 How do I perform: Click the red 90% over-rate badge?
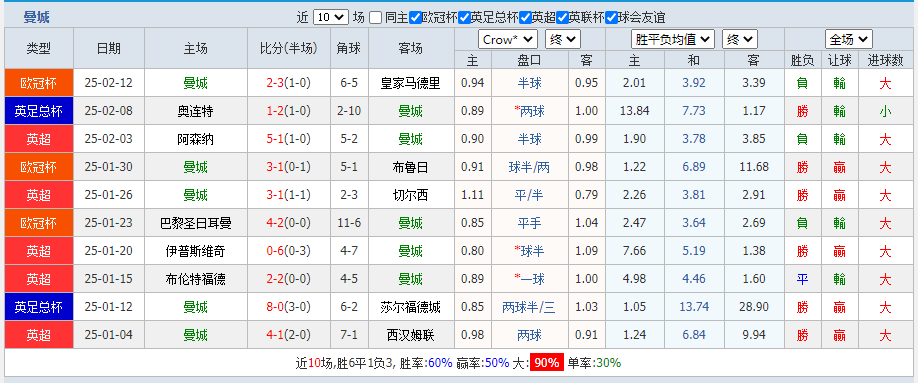coord(547,363)
